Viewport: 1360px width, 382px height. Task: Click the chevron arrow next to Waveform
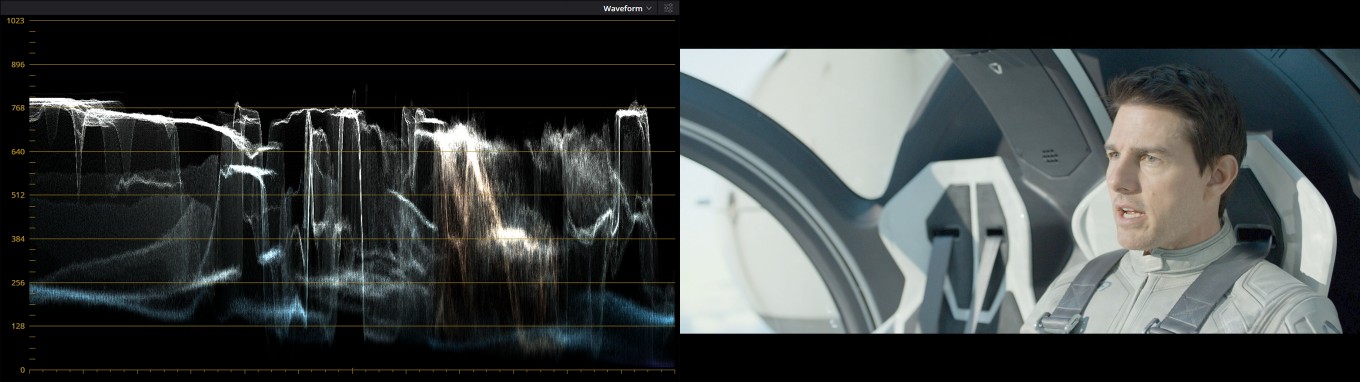click(x=649, y=8)
